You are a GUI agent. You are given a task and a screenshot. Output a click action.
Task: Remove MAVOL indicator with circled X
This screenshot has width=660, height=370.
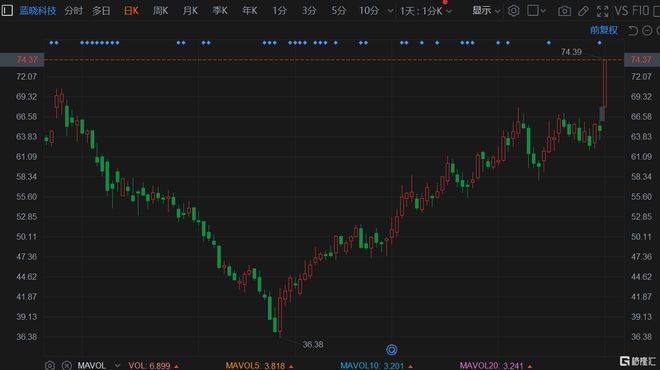pos(67,365)
